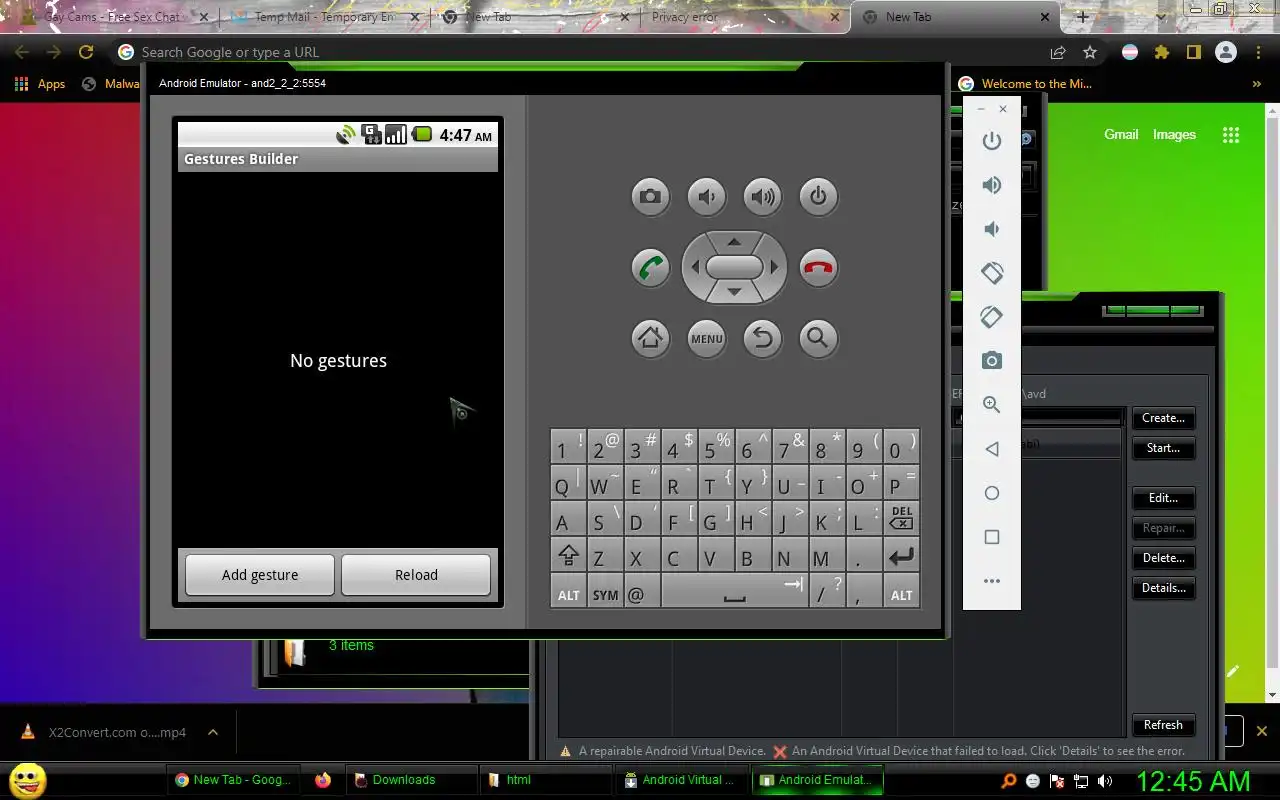Click customize Chrome pencil icon
This screenshot has height=800, width=1280.
[x=1233, y=672]
